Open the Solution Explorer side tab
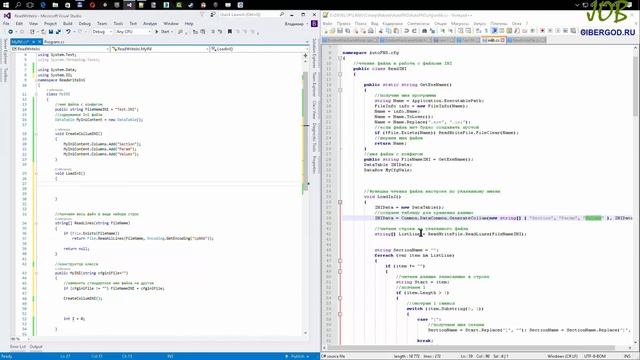The width and height of the screenshot is (640, 360). click(314, 53)
